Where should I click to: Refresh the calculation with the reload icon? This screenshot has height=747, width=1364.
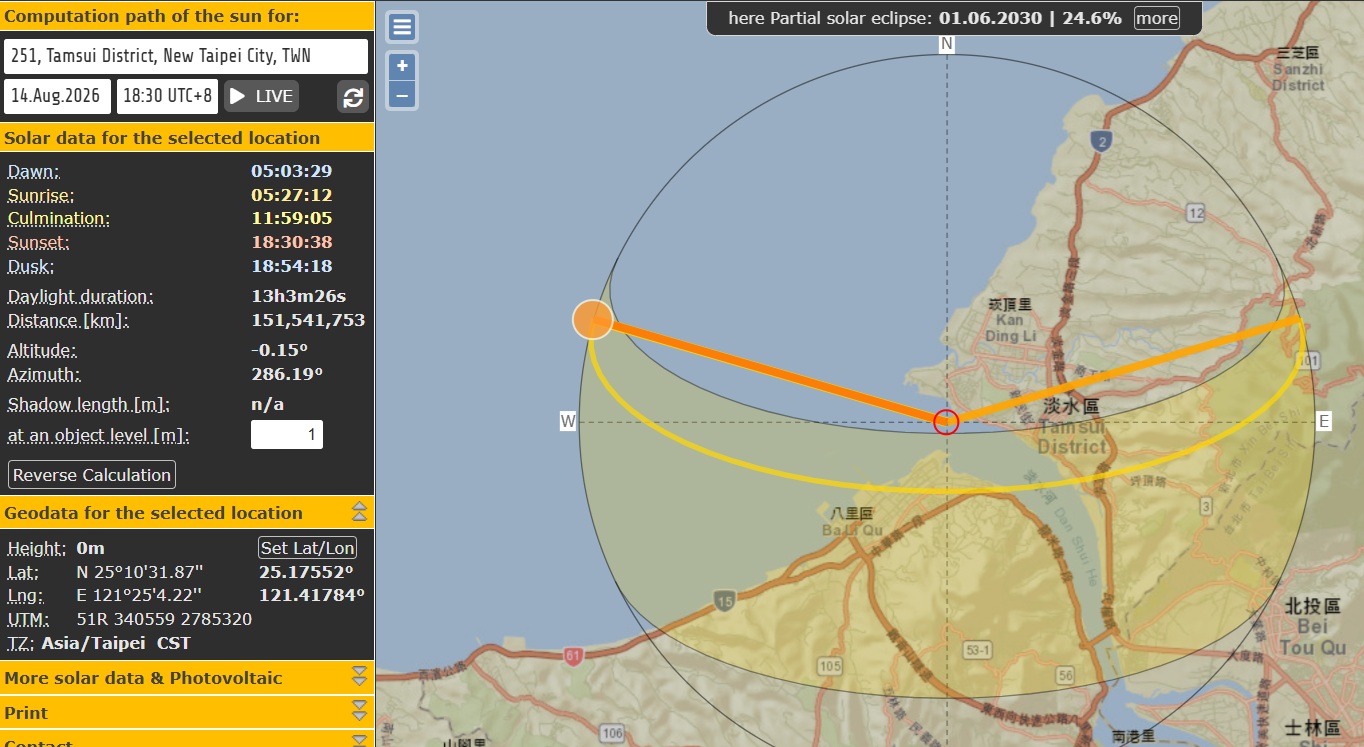[x=353, y=97]
